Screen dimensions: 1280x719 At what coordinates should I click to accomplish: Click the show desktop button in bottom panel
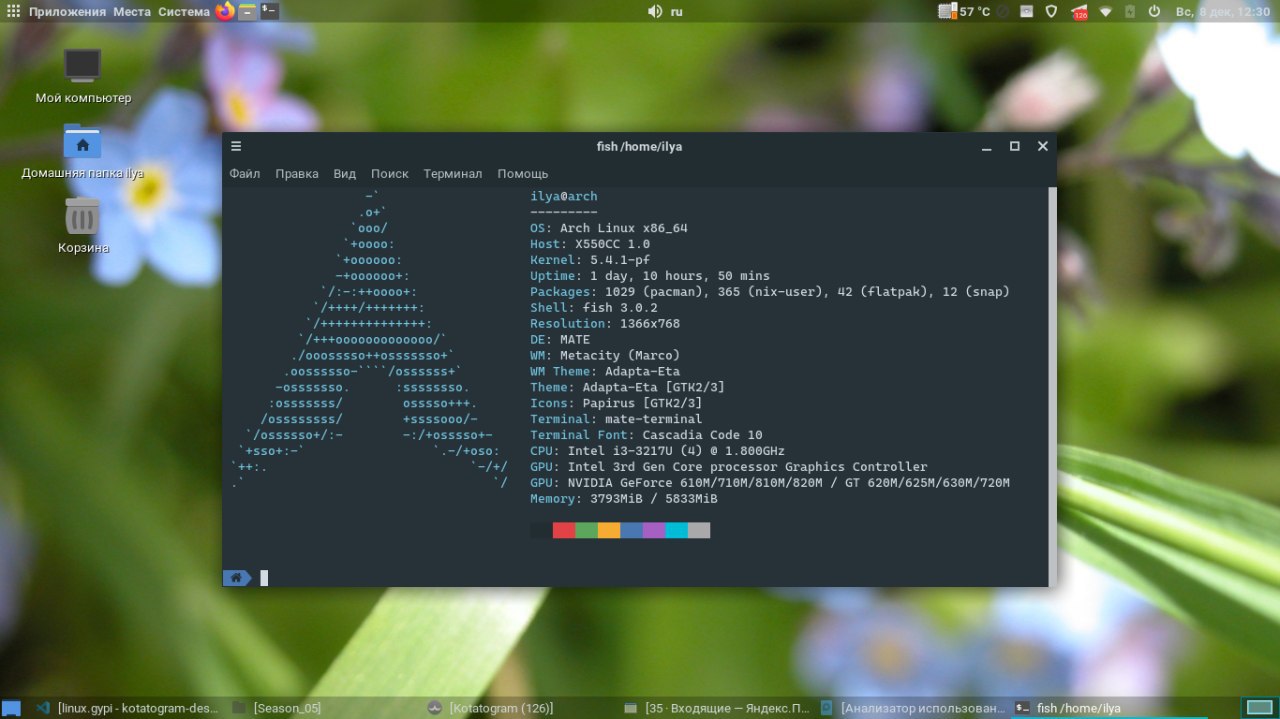click(x=11, y=708)
